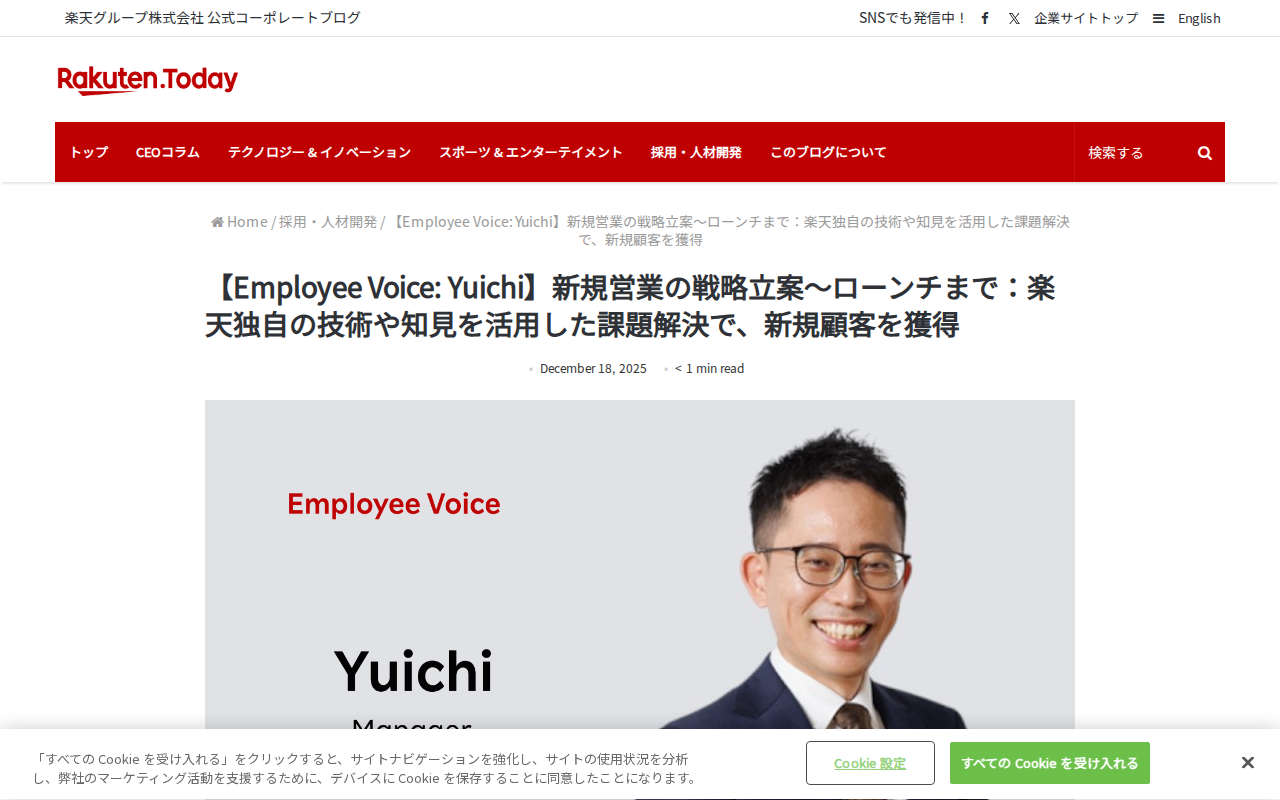
Task: Click the hamburger menu icon beside English
Action: [x=1158, y=18]
